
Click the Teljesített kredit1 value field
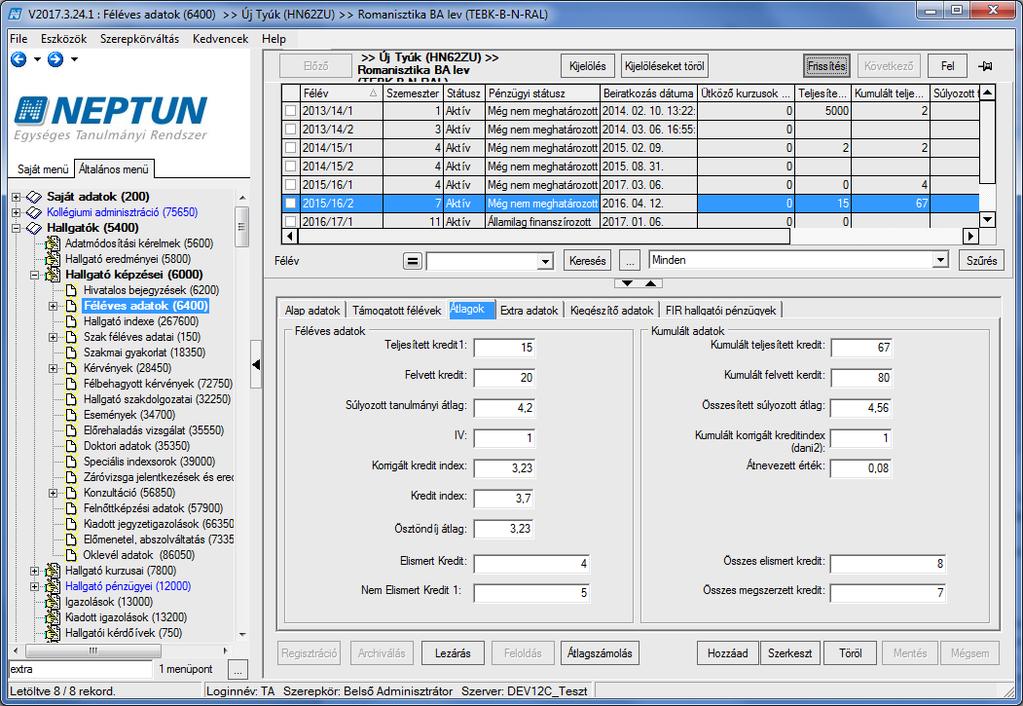point(504,348)
